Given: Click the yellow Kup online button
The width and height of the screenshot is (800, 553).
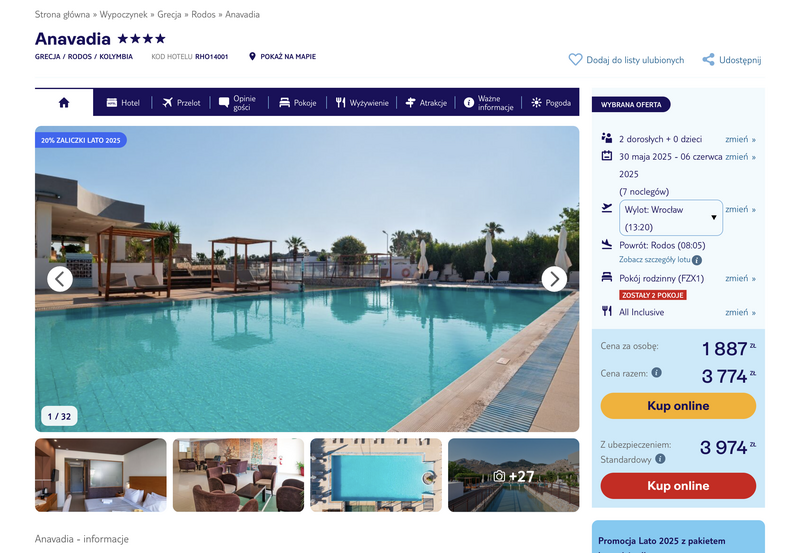Looking at the screenshot, I should 678,406.
